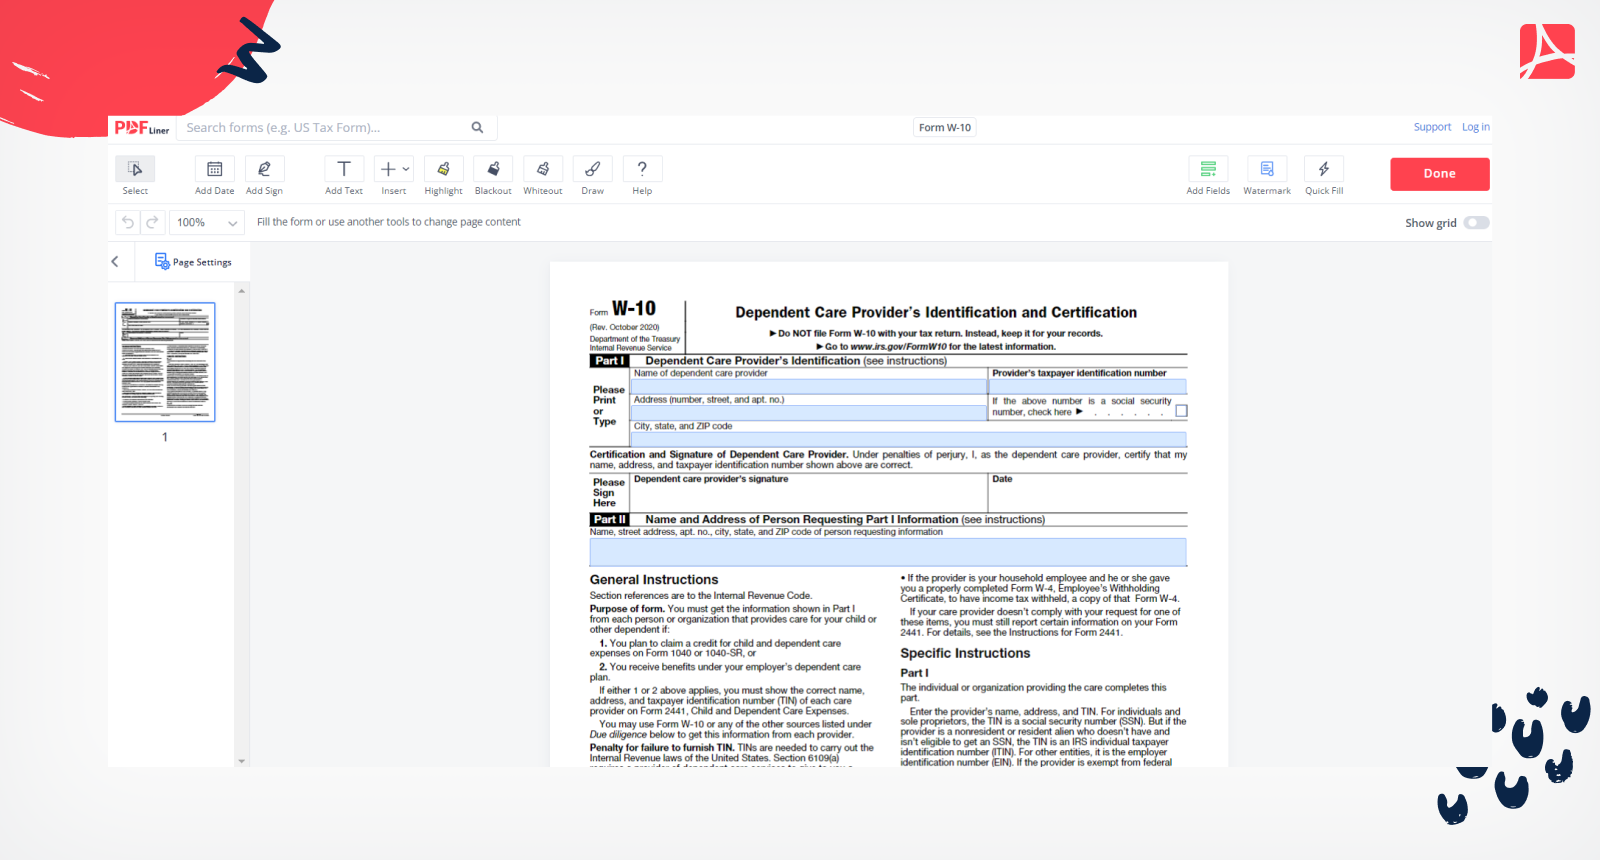Click the Part II requester information field

click(888, 552)
